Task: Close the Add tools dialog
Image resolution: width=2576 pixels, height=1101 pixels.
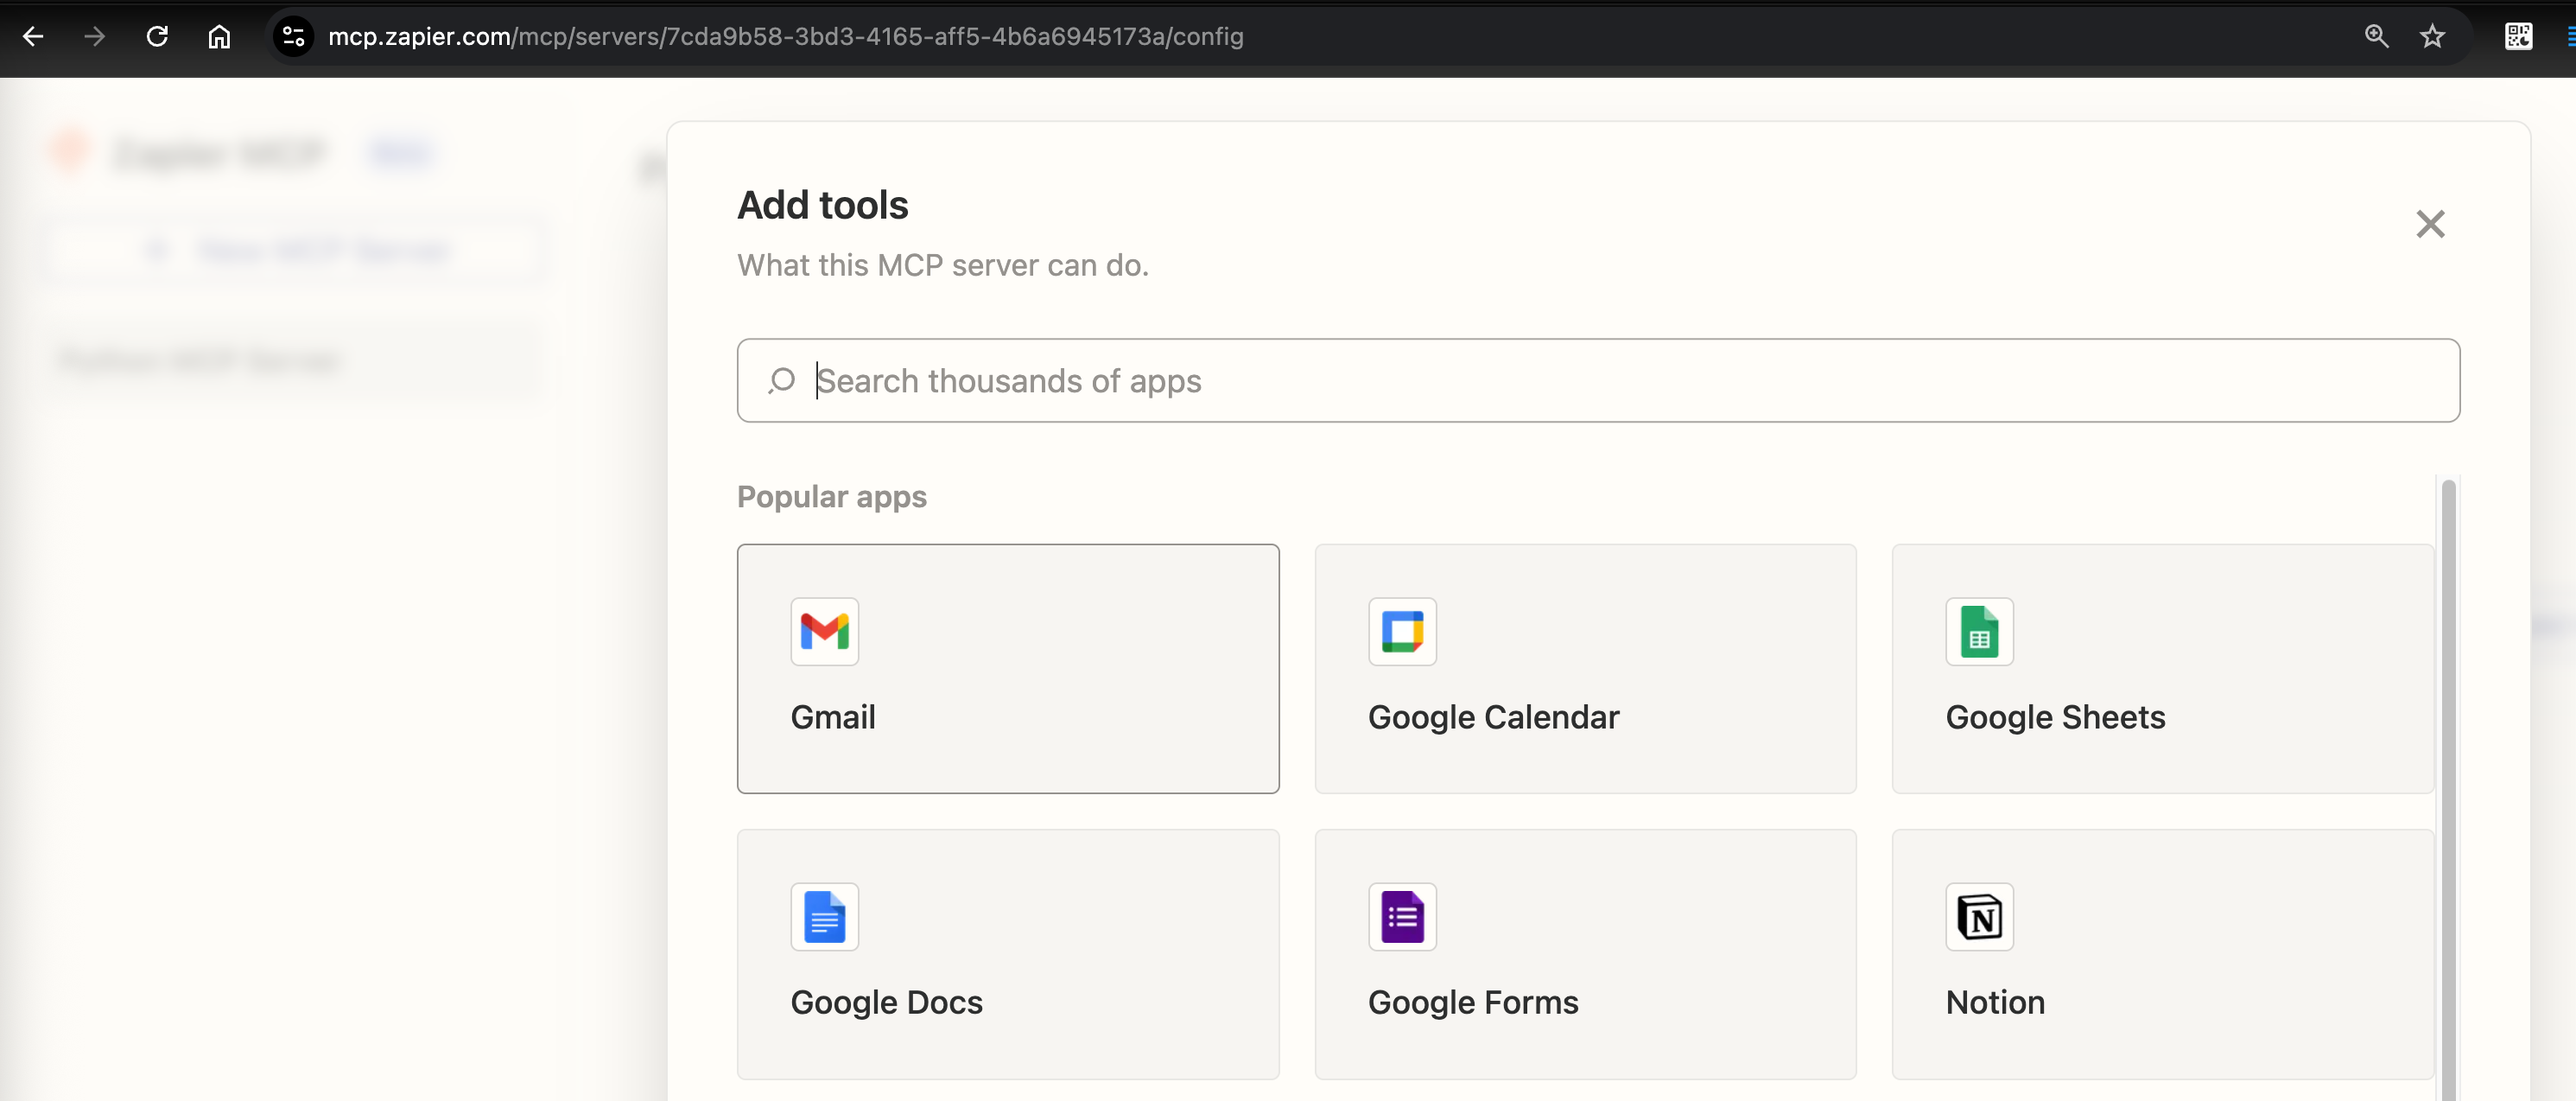Action: coord(2430,224)
